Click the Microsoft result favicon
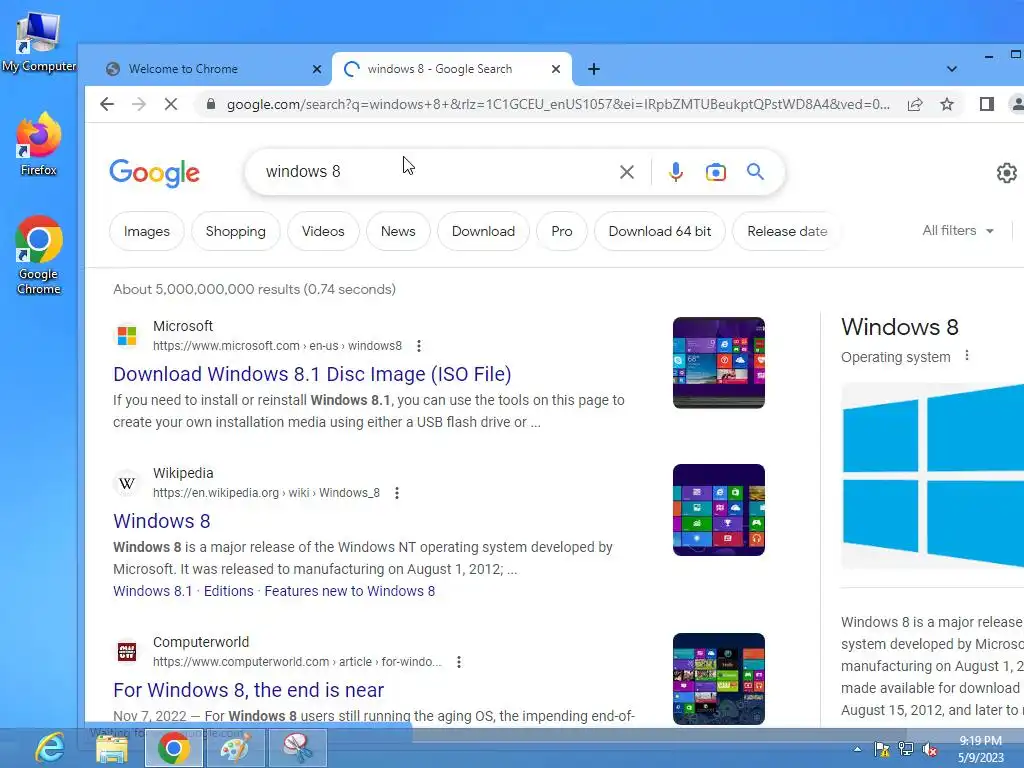This screenshot has height=768, width=1024. [x=127, y=336]
